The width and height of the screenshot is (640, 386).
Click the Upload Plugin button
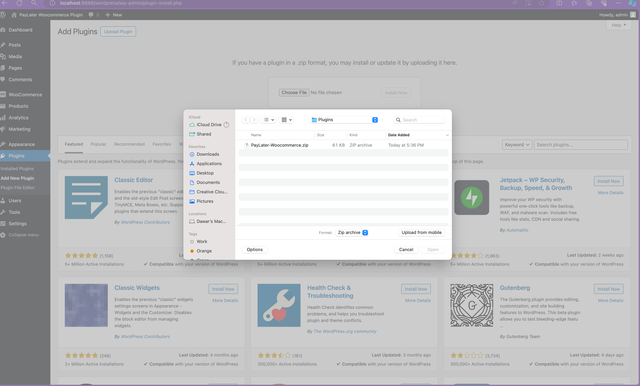(118, 31)
